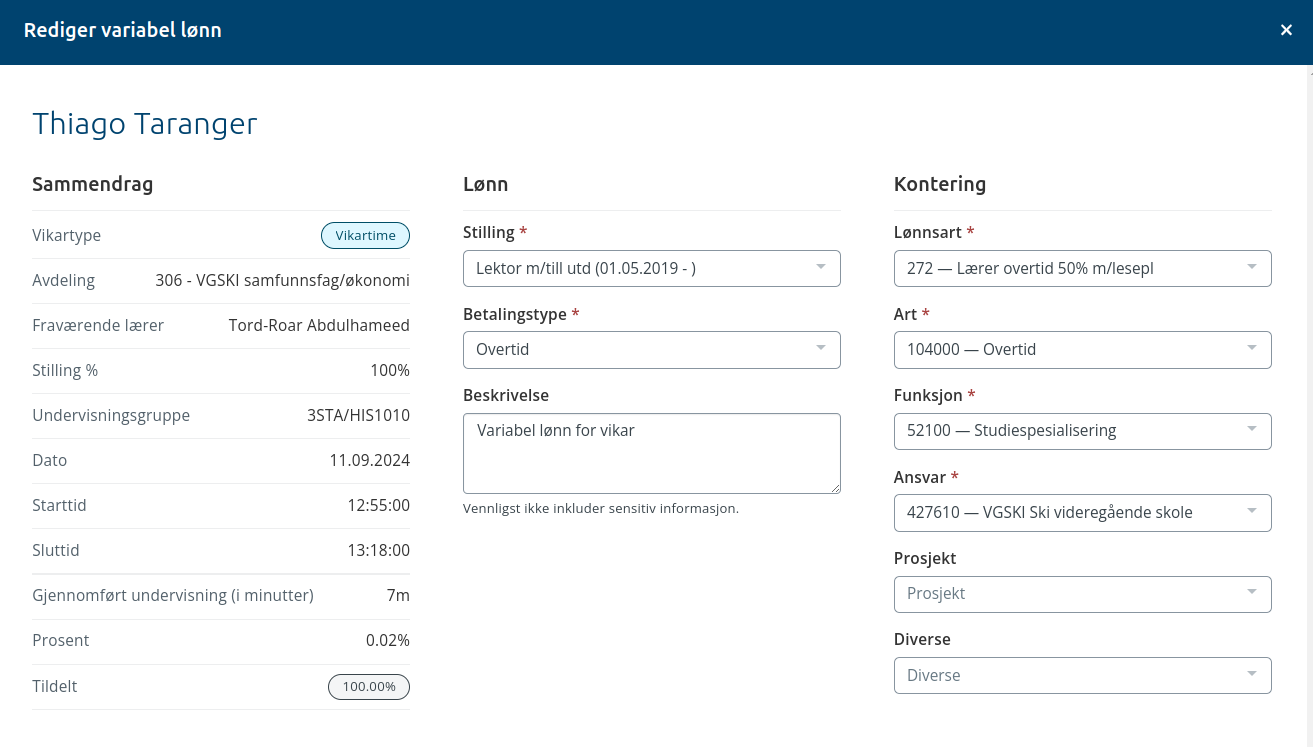This screenshot has height=747, width=1313.
Task: Click absent teacher Tord-Roar Abdulhameed
Action: tap(319, 325)
